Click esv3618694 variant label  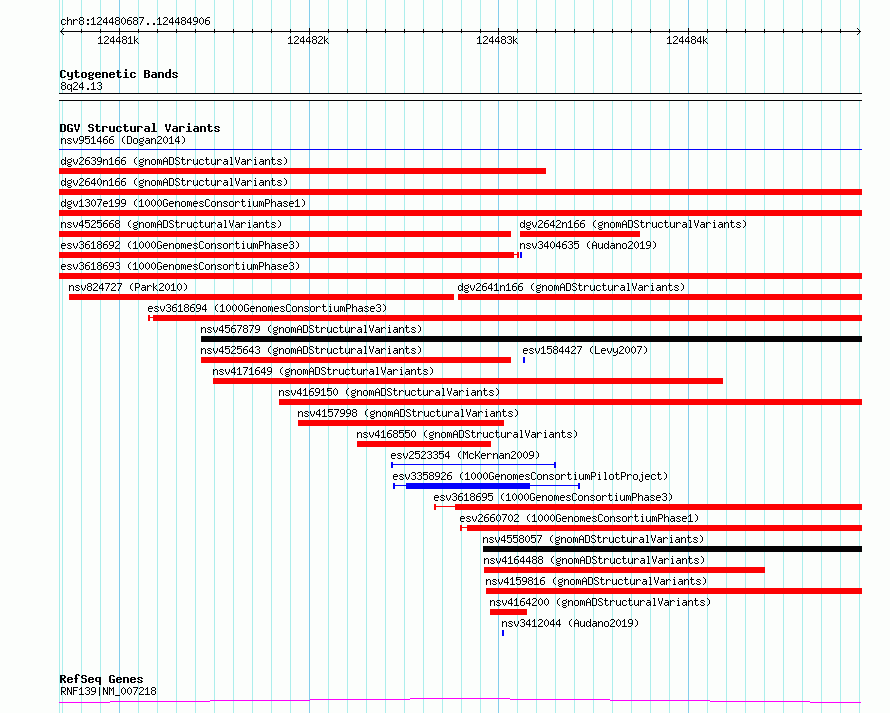click(x=267, y=308)
